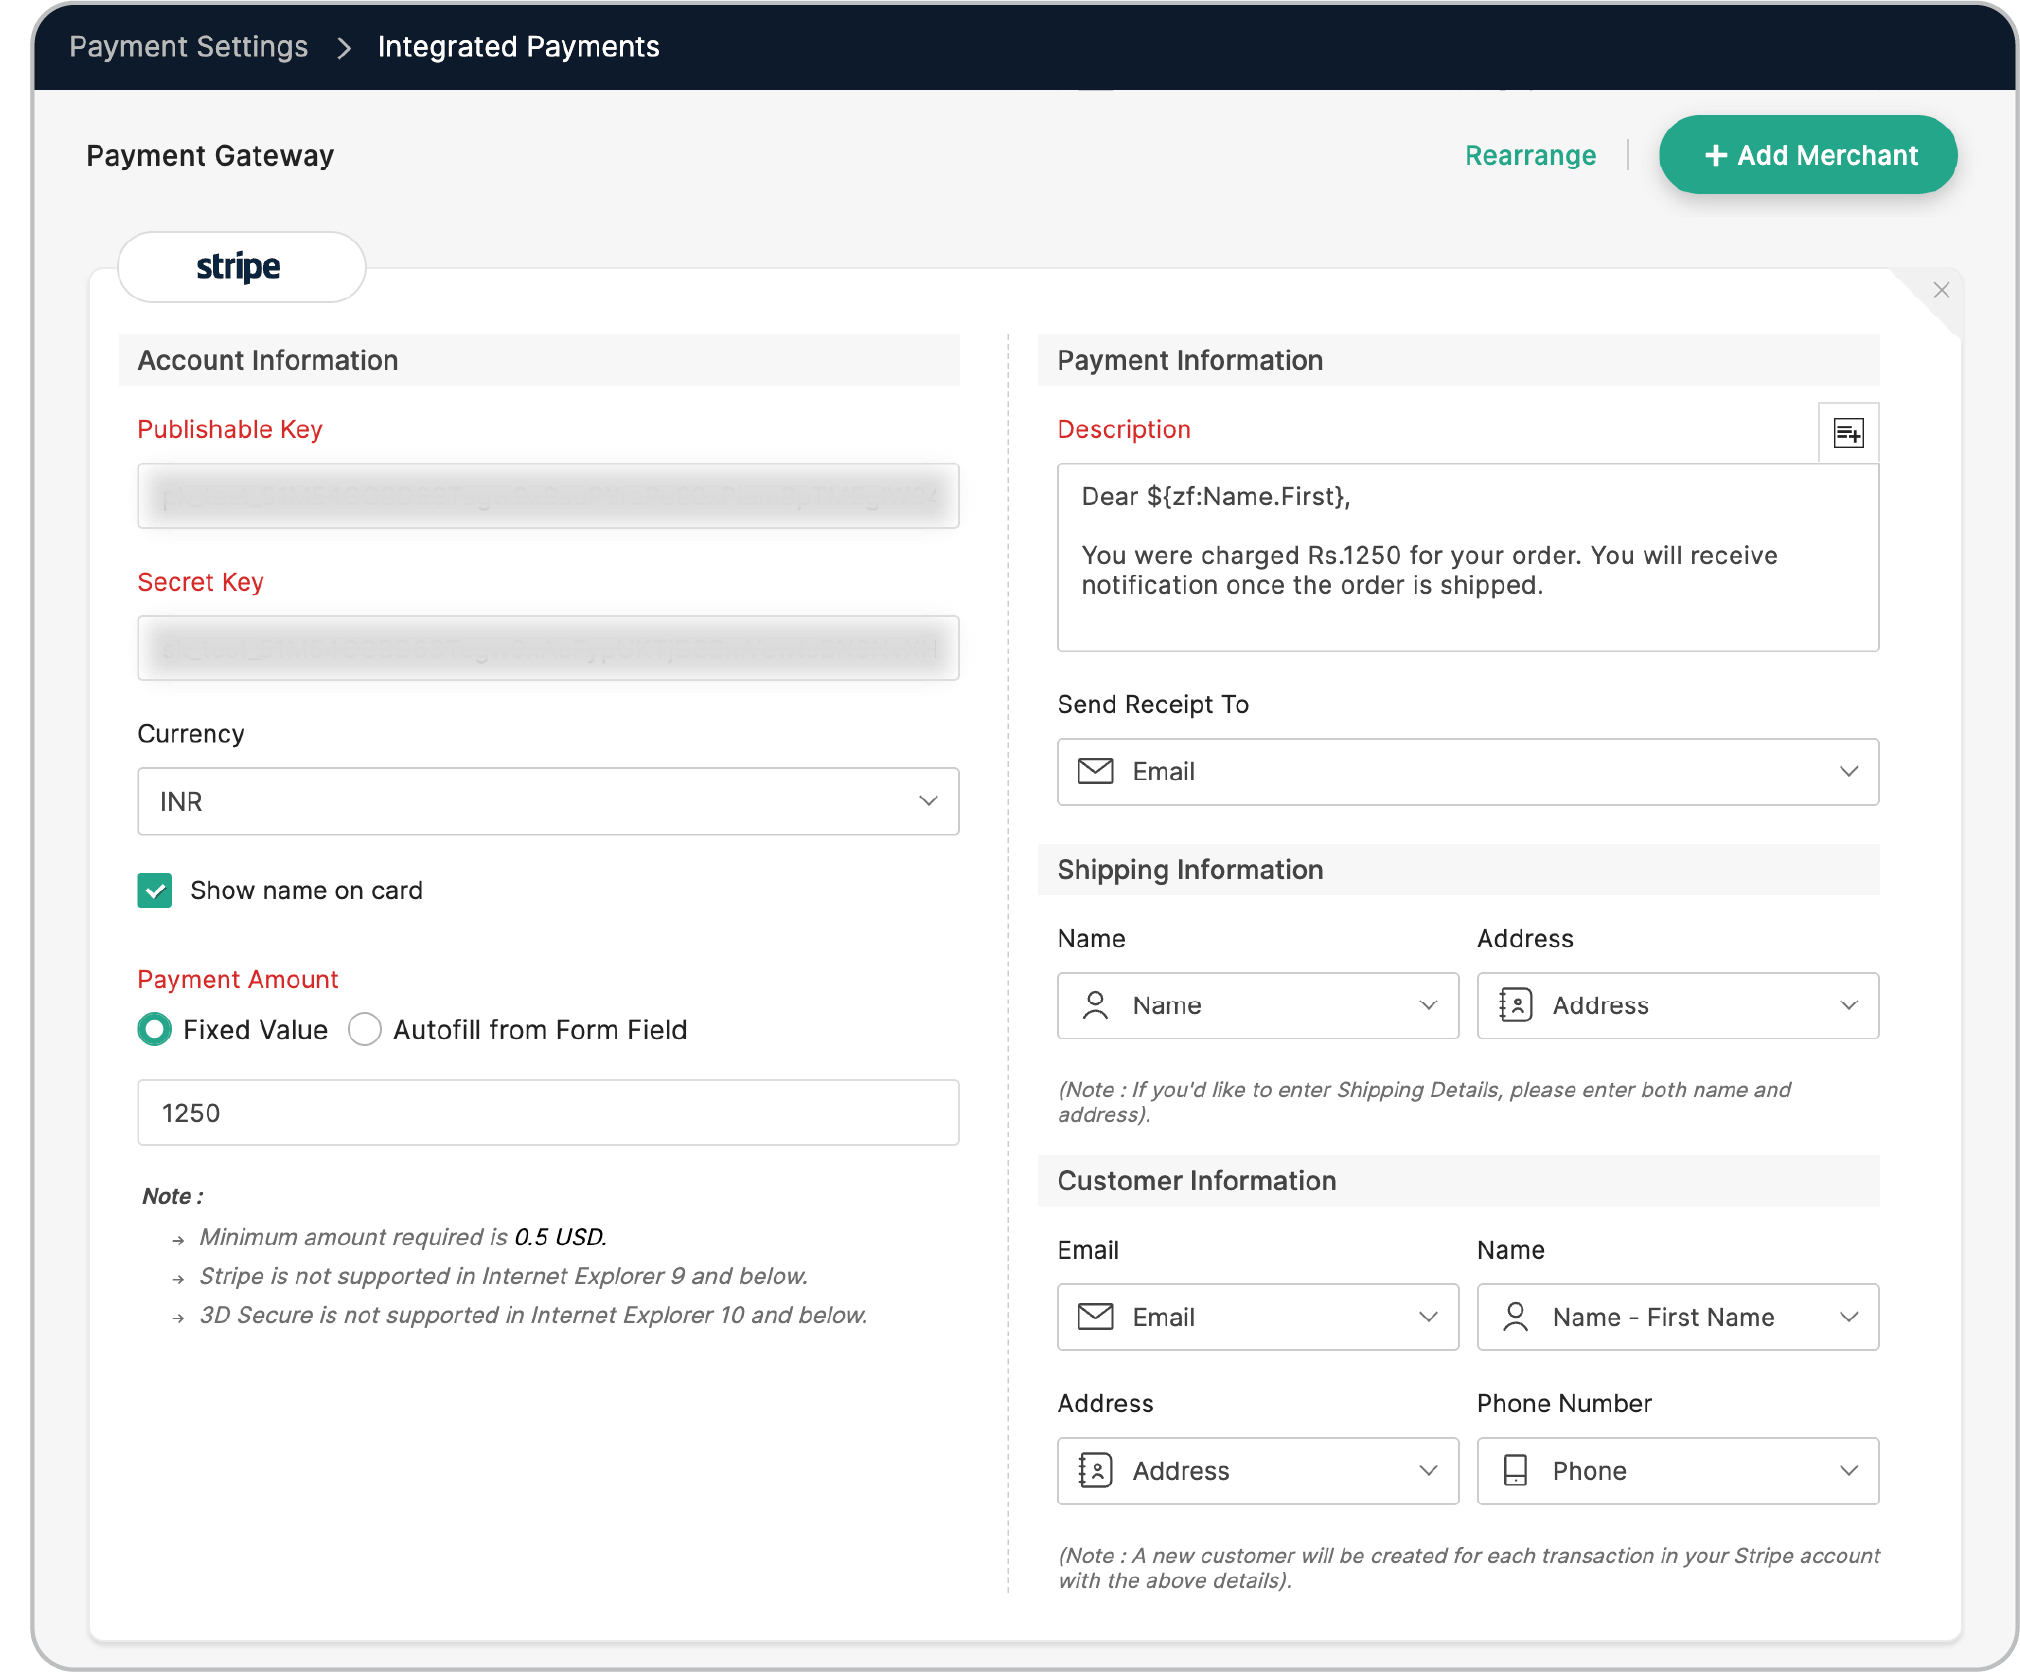Click the insert field icon above Description
This screenshot has height=1672, width=2020.
[x=1848, y=433]
